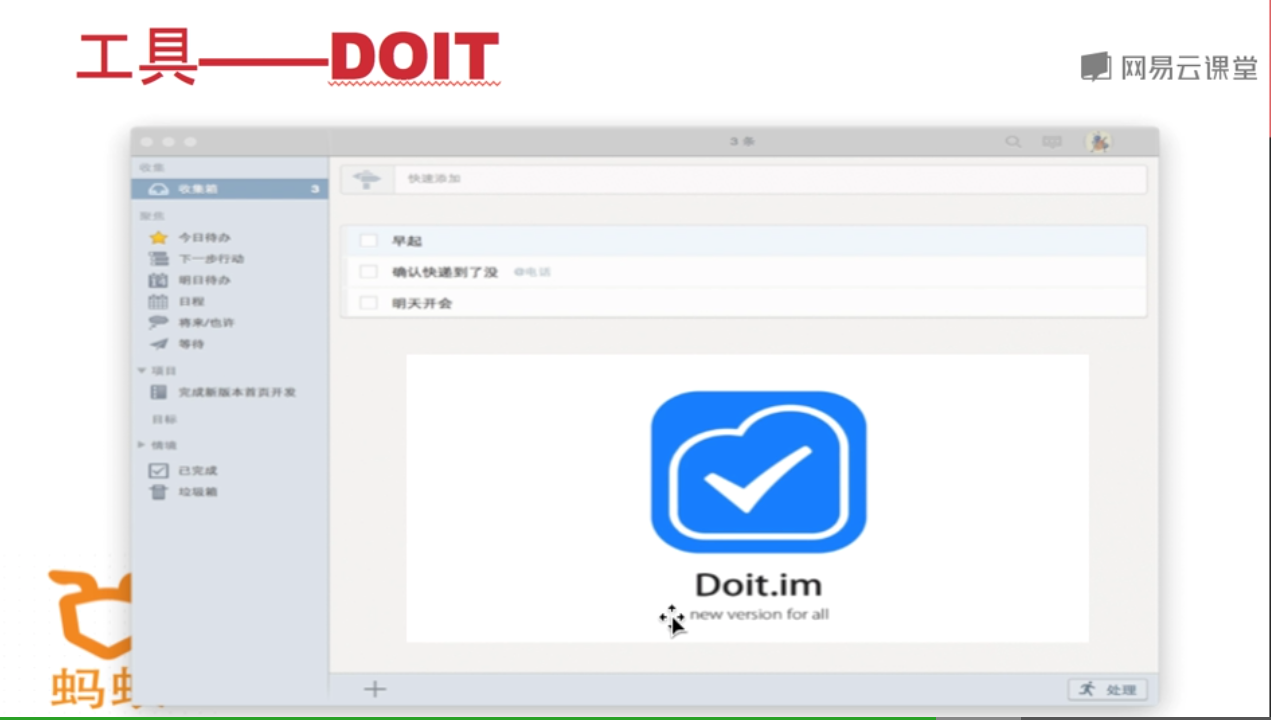This screenshot has width=1271, height=720.
Task: Click the signpost icon beside quick add
Action: tap(367, 179)
